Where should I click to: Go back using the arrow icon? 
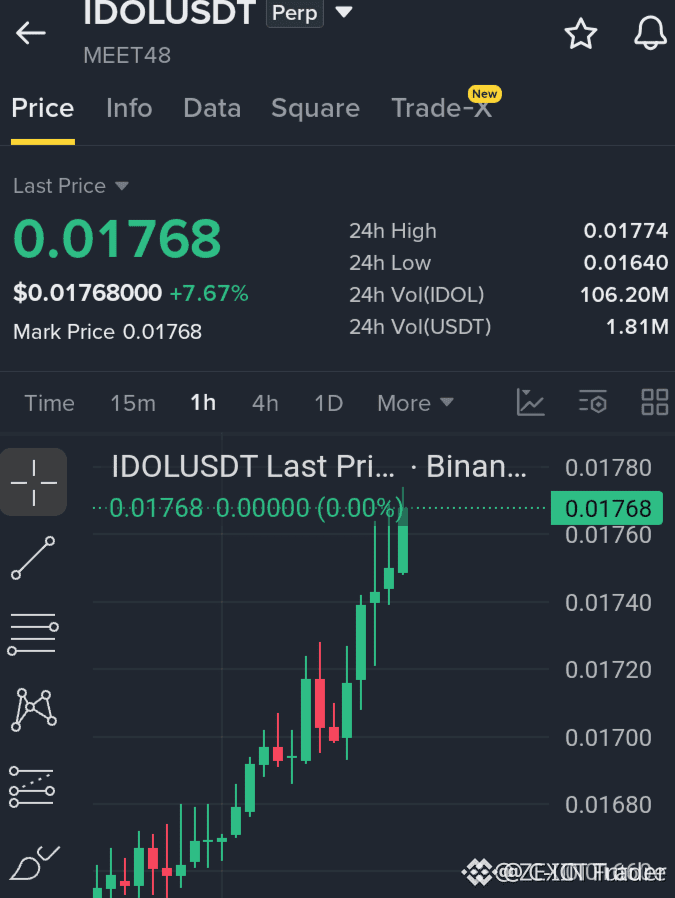click(30, 33)
